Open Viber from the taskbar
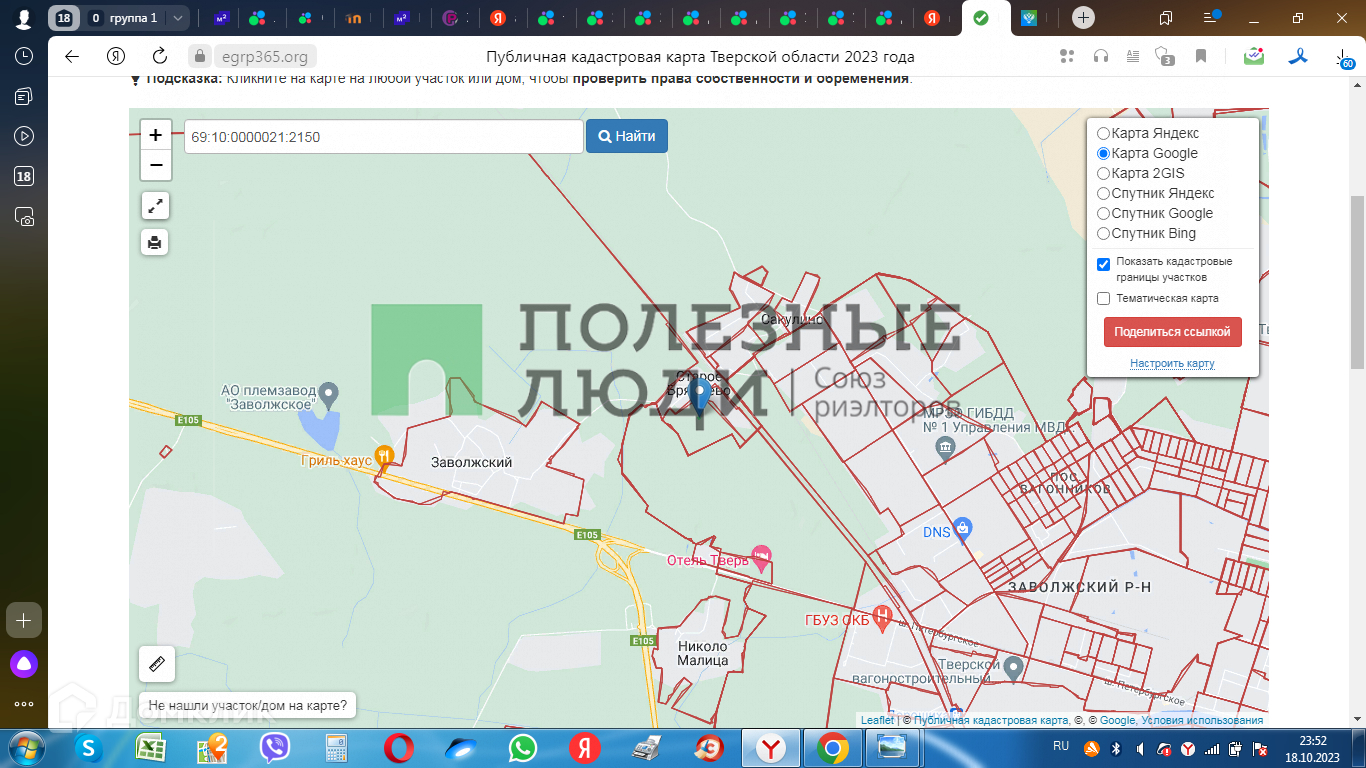 (274, 748)
